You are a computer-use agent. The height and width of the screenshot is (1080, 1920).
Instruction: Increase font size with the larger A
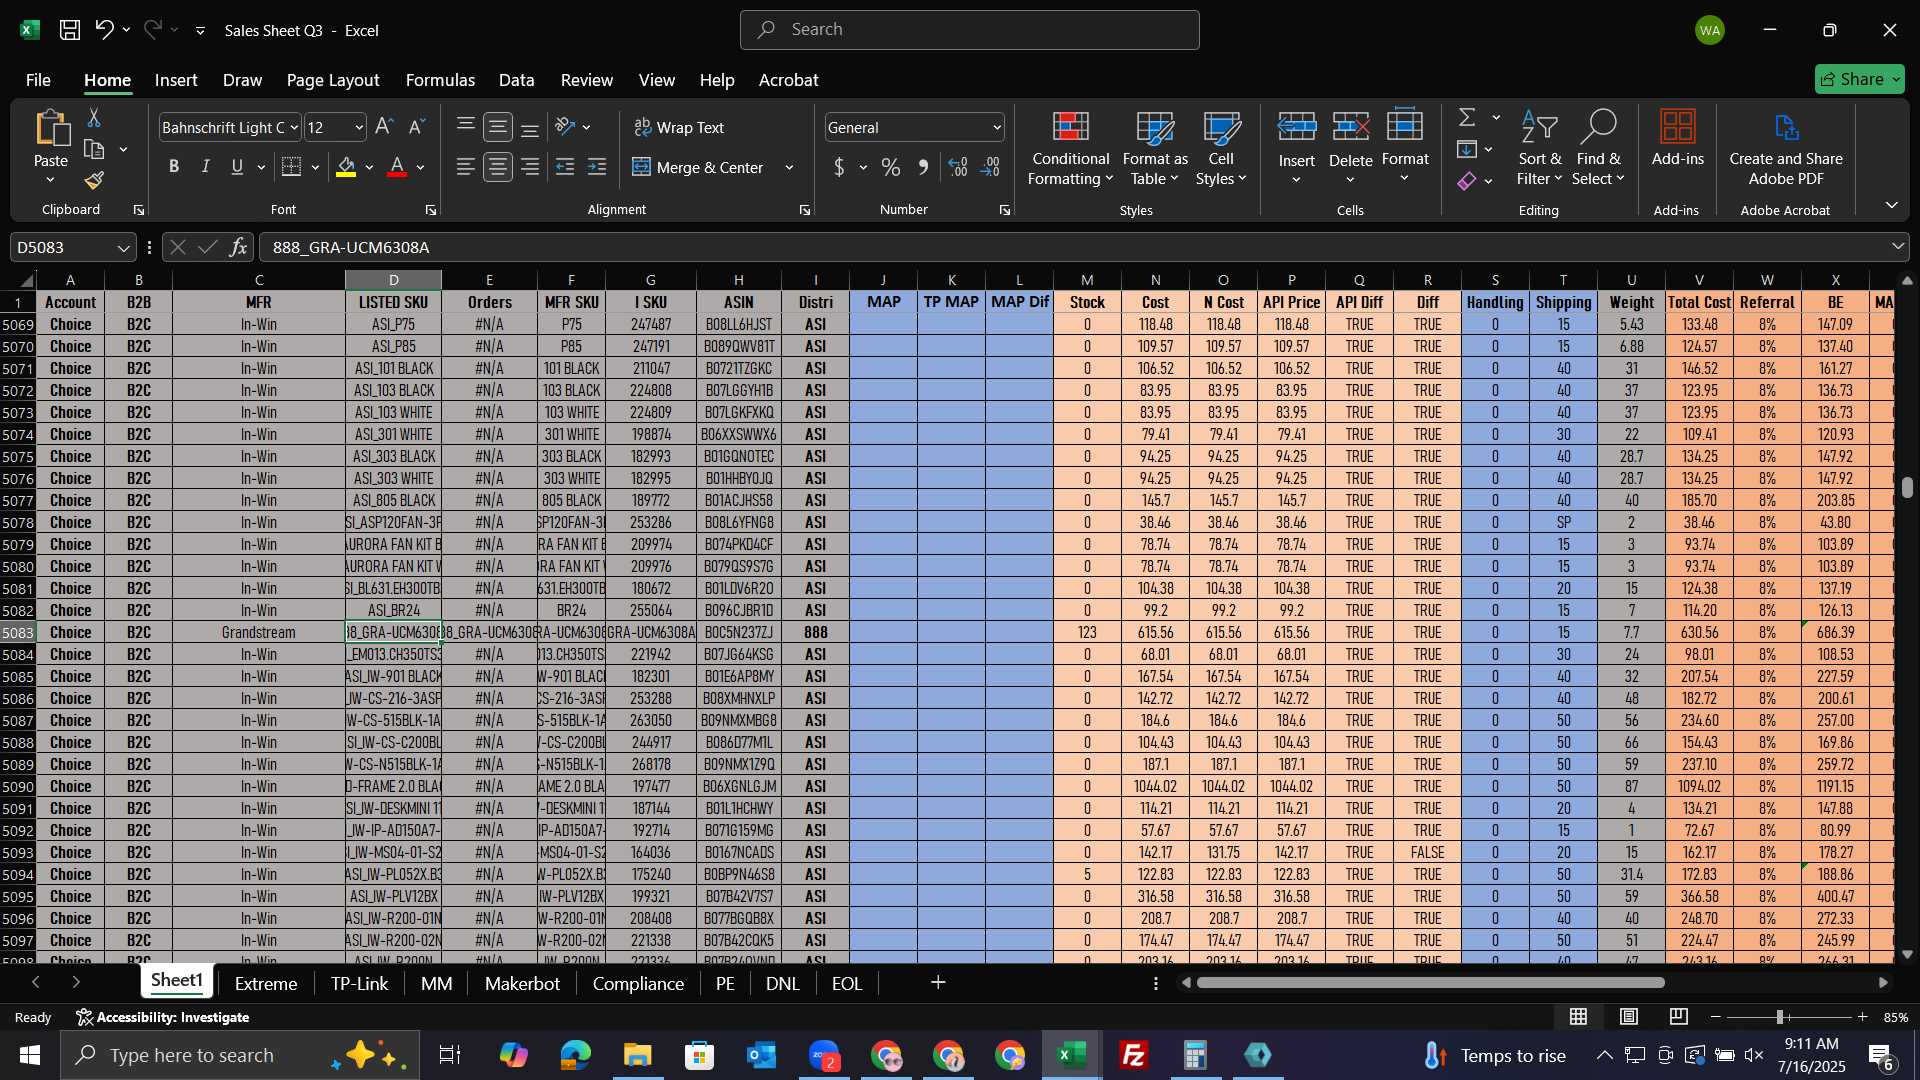pos(384,127)
